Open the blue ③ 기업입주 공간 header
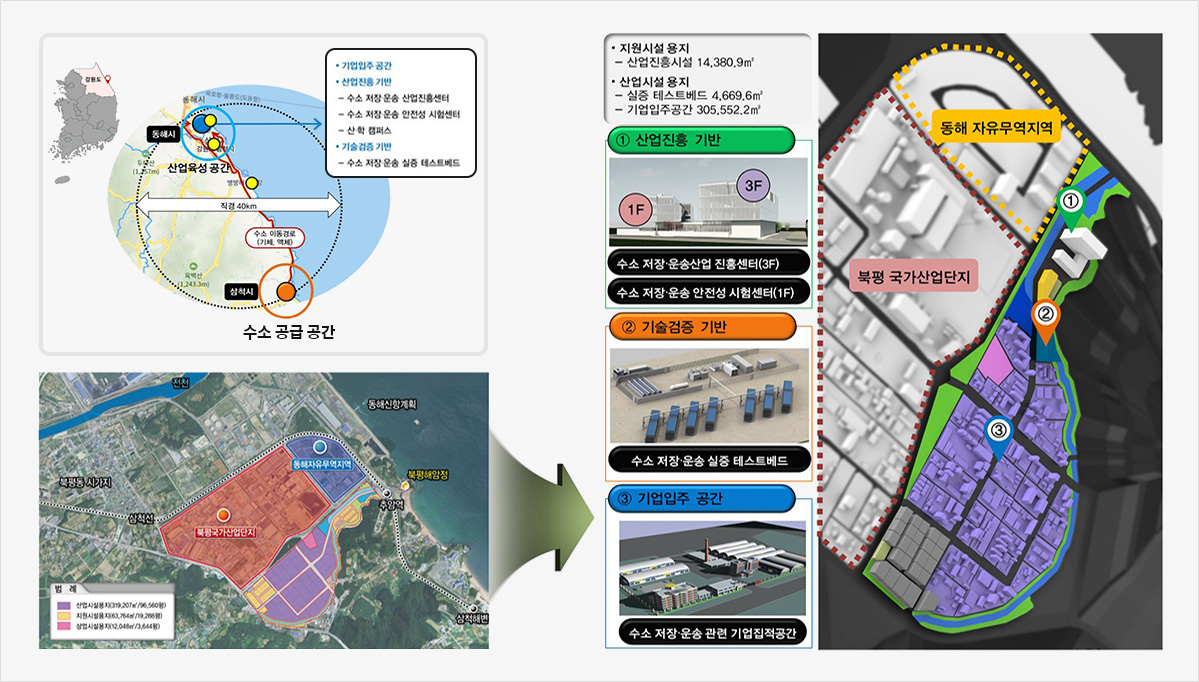 click(x=701, y=499)
